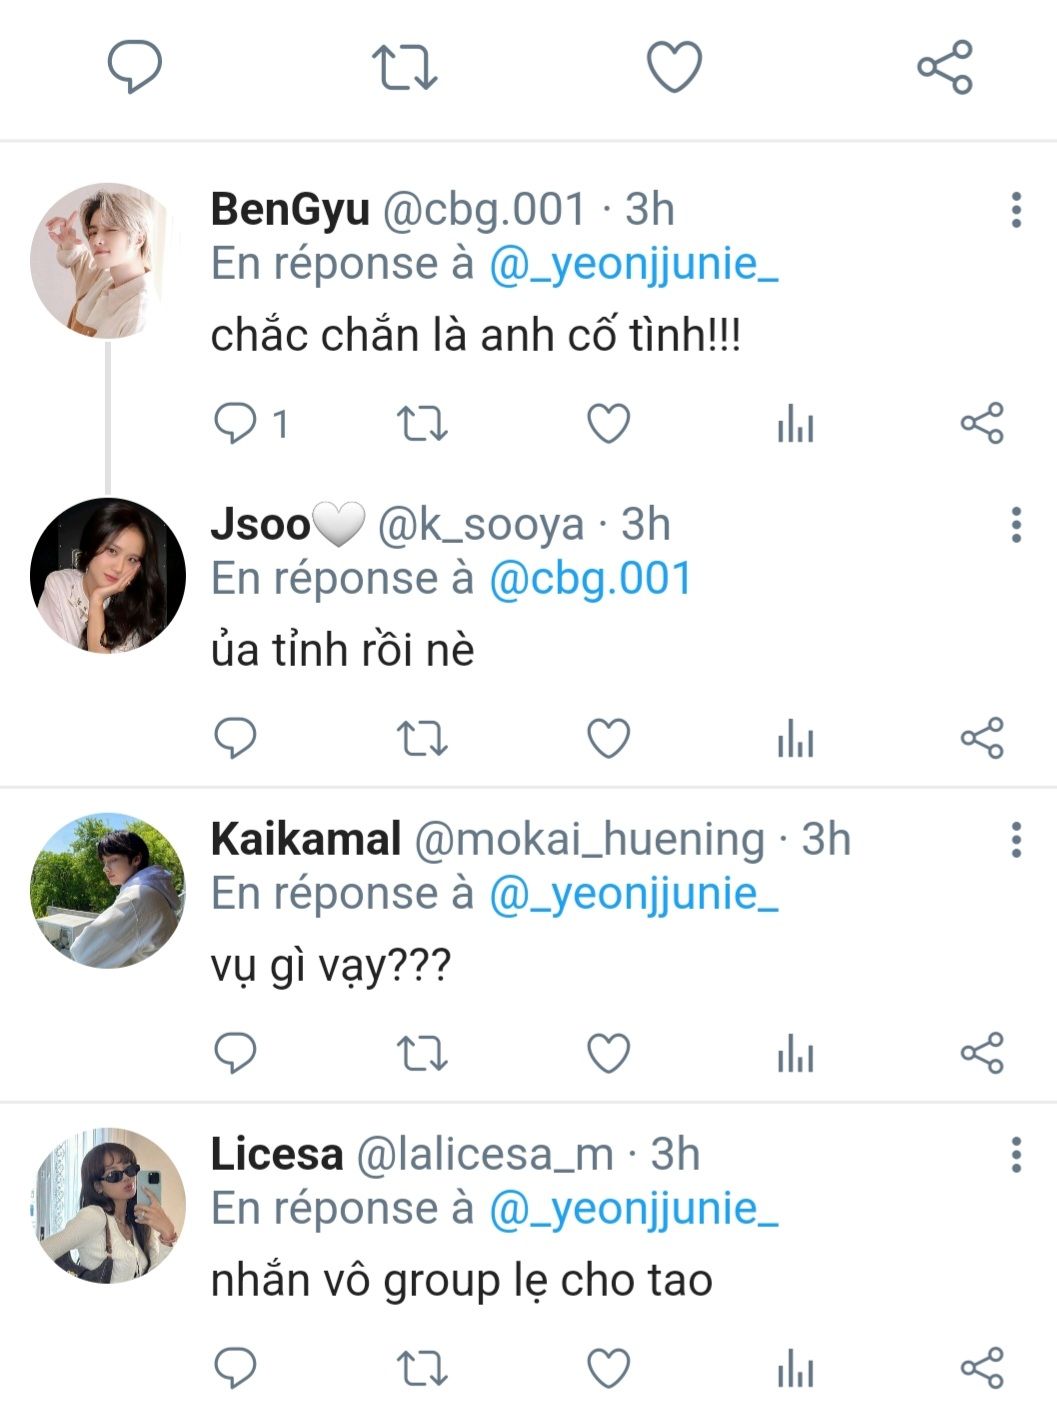Retweet BenGyu's reply
The height and width of the screenshot is (1409, 1057).
422,424
